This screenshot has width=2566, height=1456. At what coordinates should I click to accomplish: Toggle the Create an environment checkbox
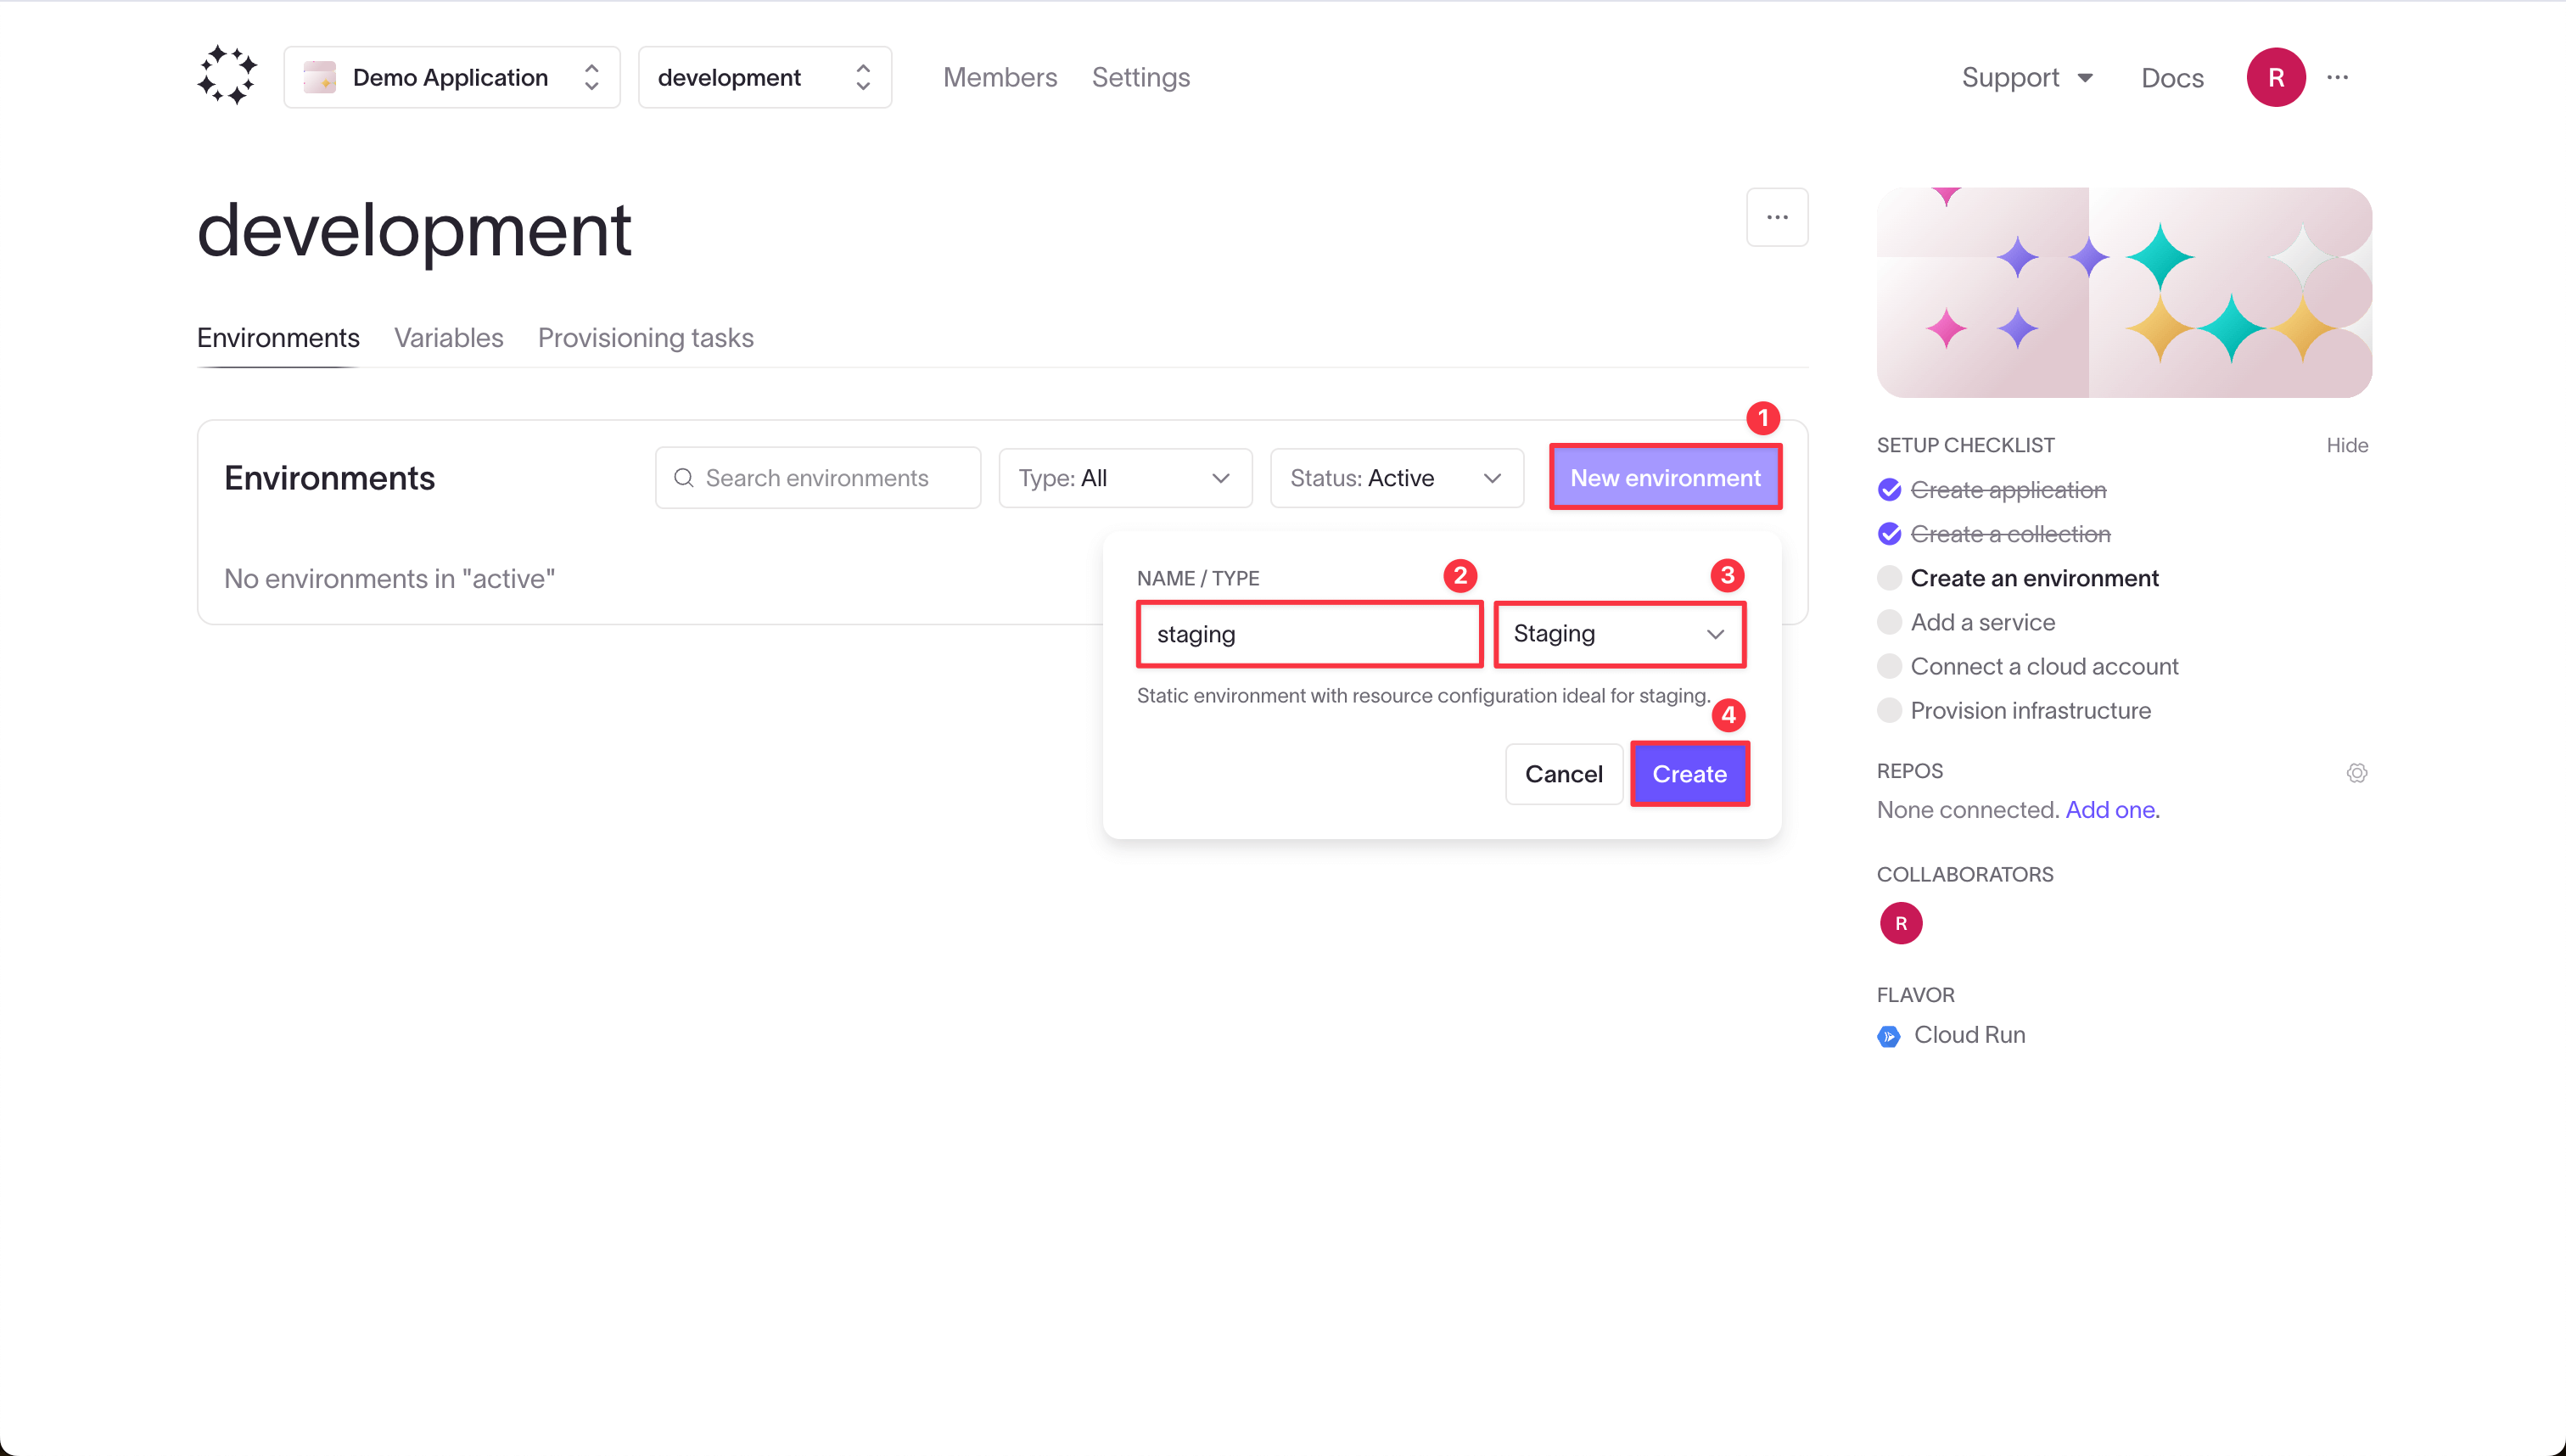click(1887, 576)
